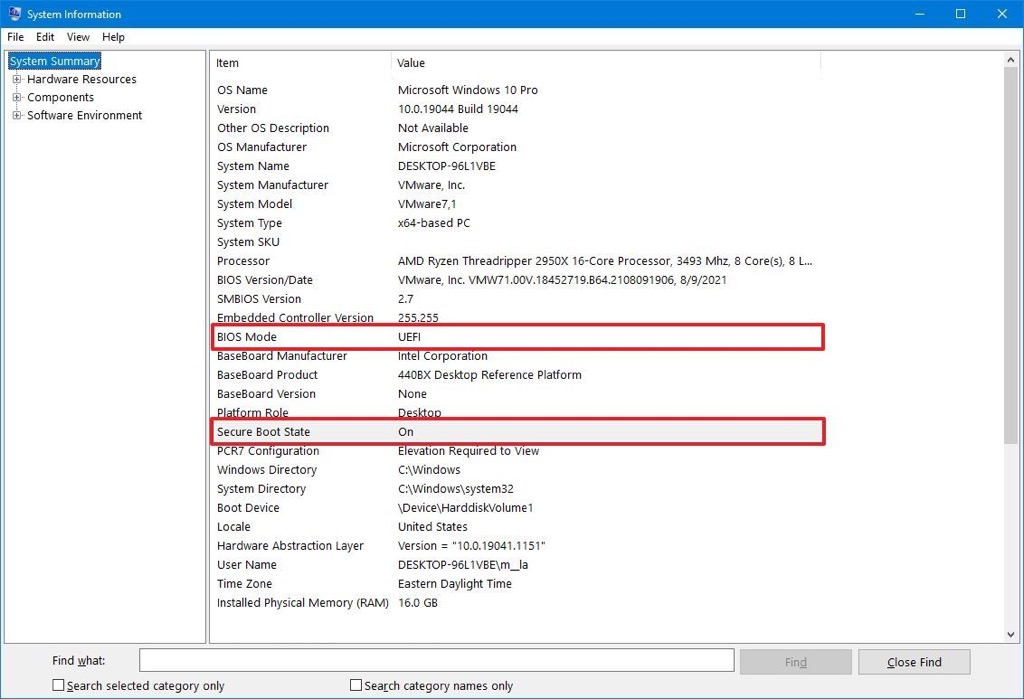Open the Edit menu
Screen dimensions: 1024x699
(46, 37)
